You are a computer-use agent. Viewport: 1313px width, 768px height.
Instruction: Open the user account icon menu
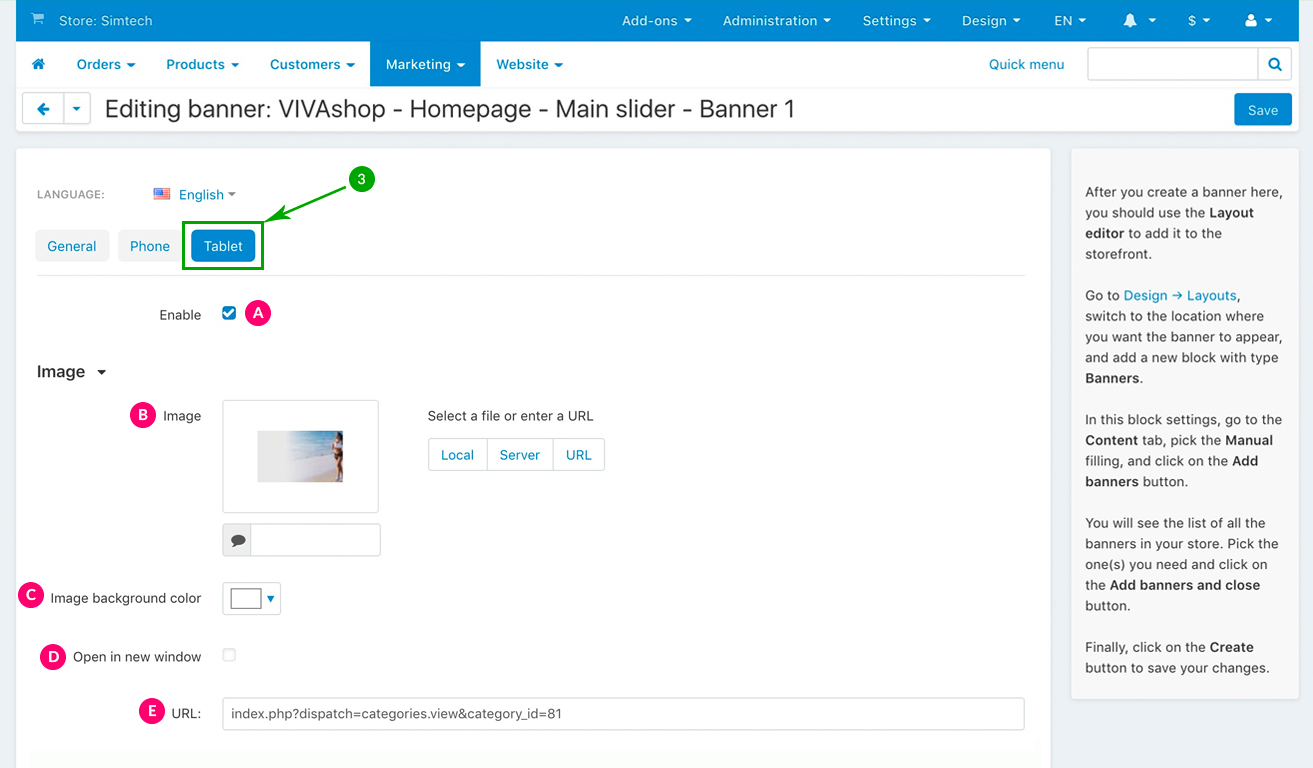(1257, 20)
